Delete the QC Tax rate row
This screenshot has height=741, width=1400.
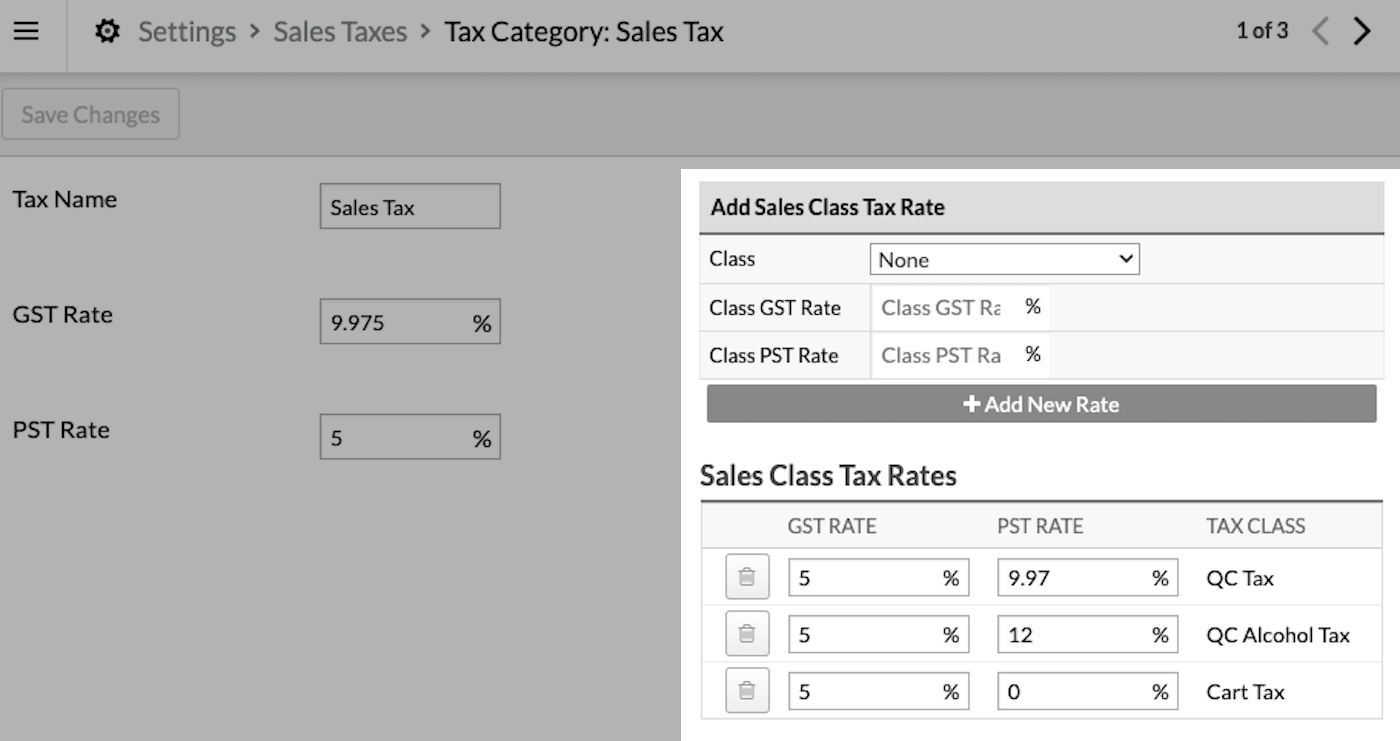click(747, 577)
